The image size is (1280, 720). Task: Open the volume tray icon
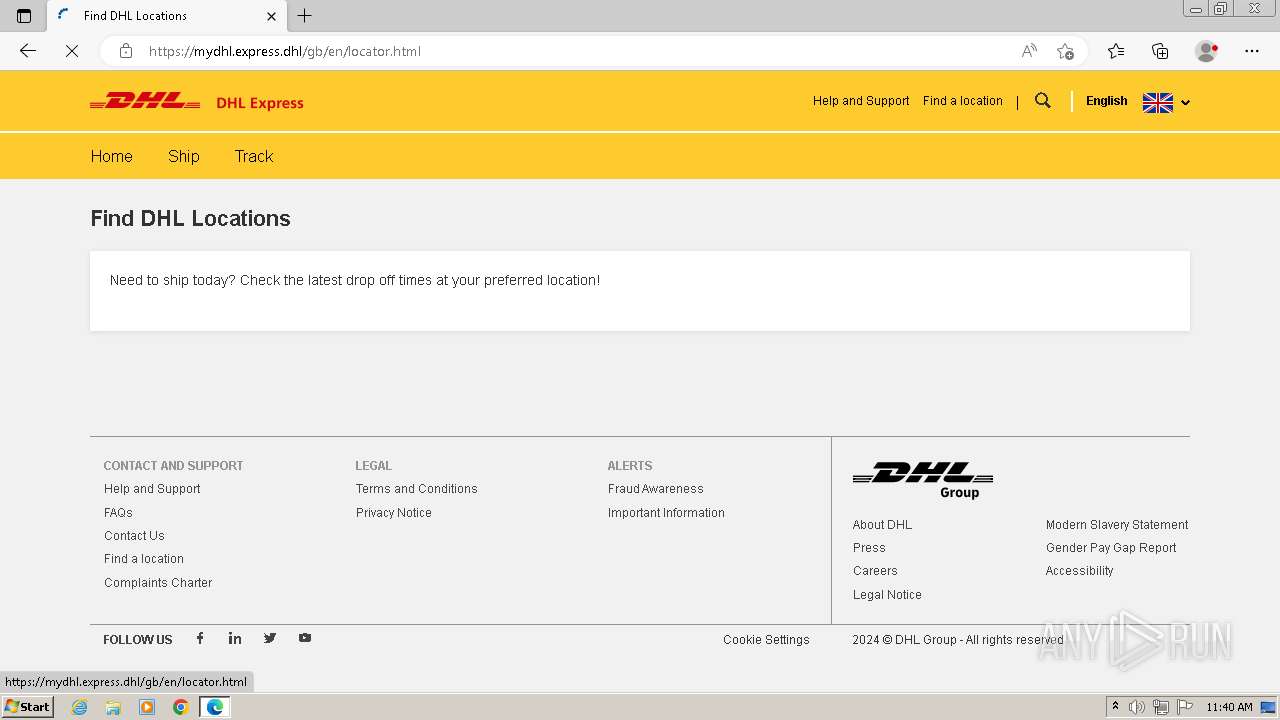pyautogui.click(x=1137, y=707)
